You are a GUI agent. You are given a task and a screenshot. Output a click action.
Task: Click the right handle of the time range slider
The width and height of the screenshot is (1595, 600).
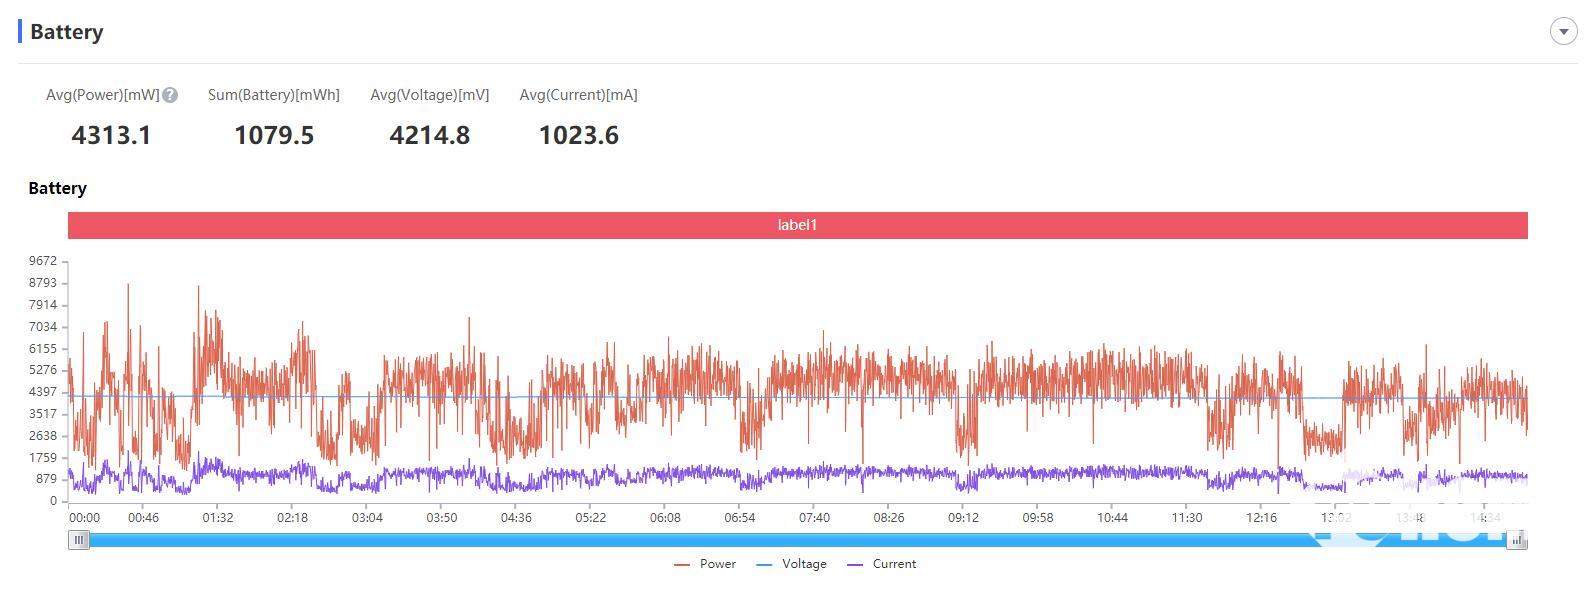pos(1517,540)
